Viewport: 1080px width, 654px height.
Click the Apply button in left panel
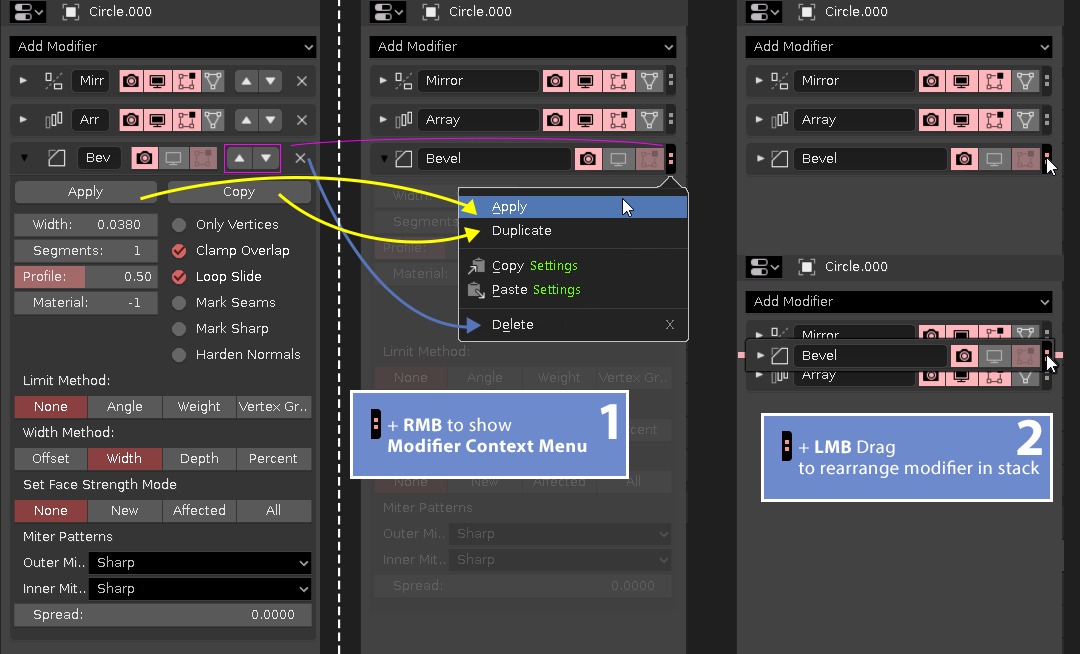click(85, 192)
